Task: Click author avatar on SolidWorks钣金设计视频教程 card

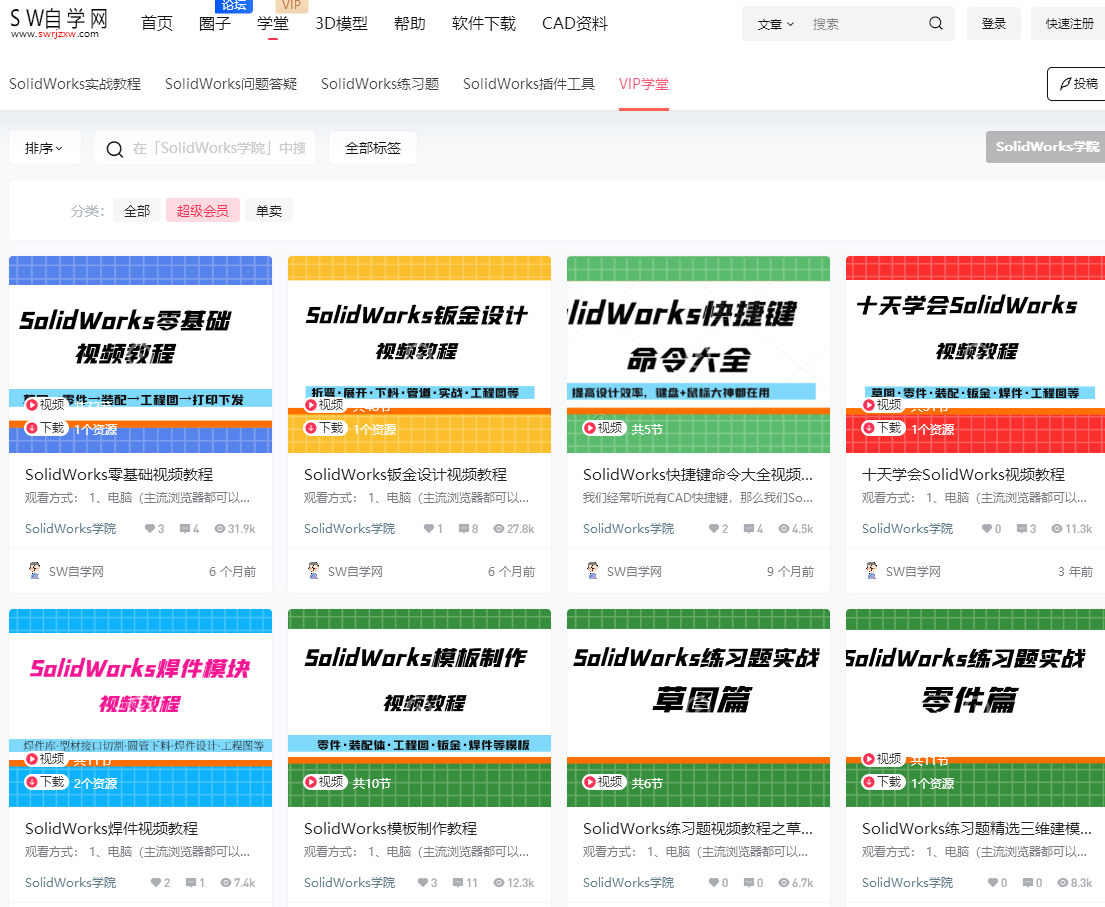Action: click(314, 571)
